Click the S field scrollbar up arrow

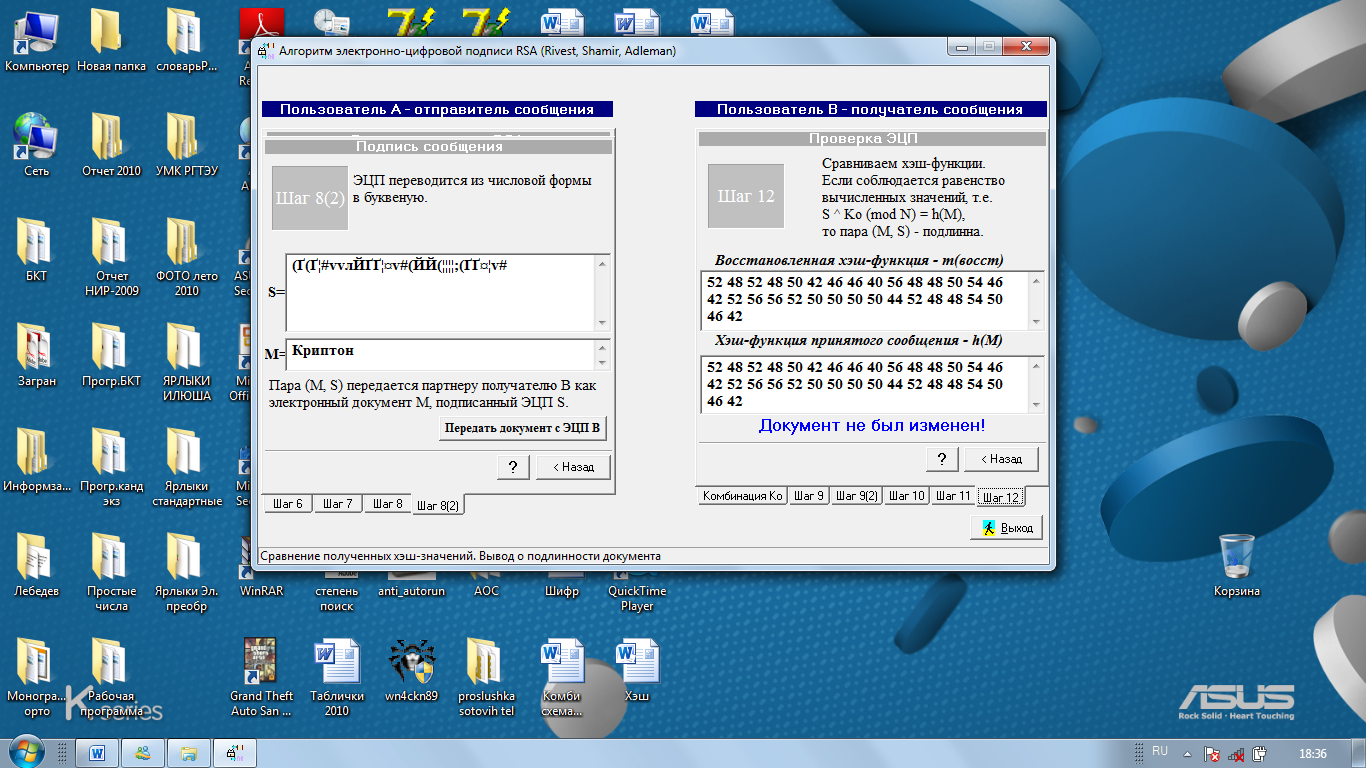[602, 263]
